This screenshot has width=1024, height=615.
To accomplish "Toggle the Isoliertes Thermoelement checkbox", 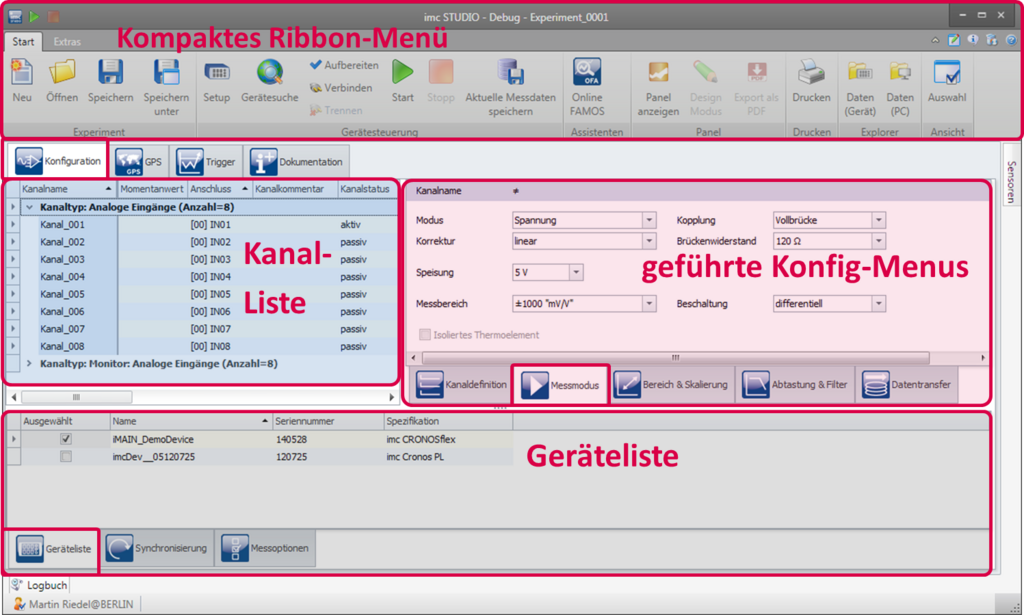I will click(x=423, y=334).
